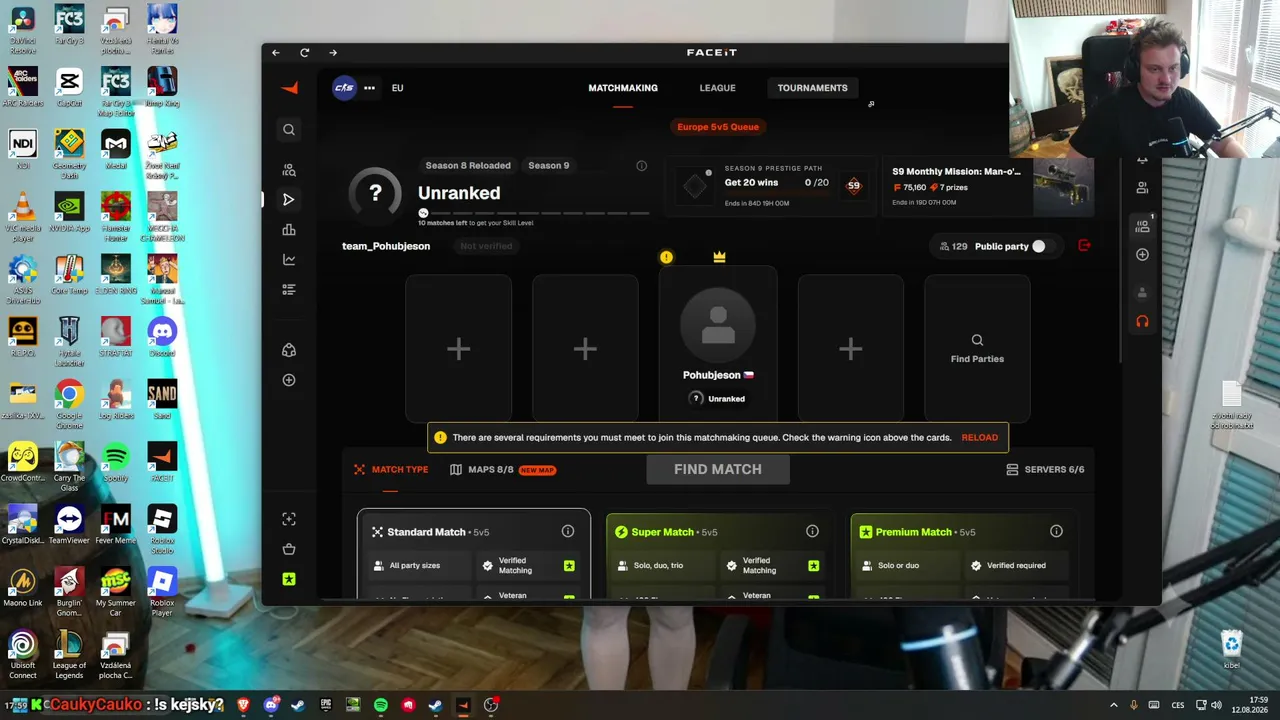This screenshot has width=1280, height=720.
Task: Open the EU region selector
Action: tap(397, 88)
